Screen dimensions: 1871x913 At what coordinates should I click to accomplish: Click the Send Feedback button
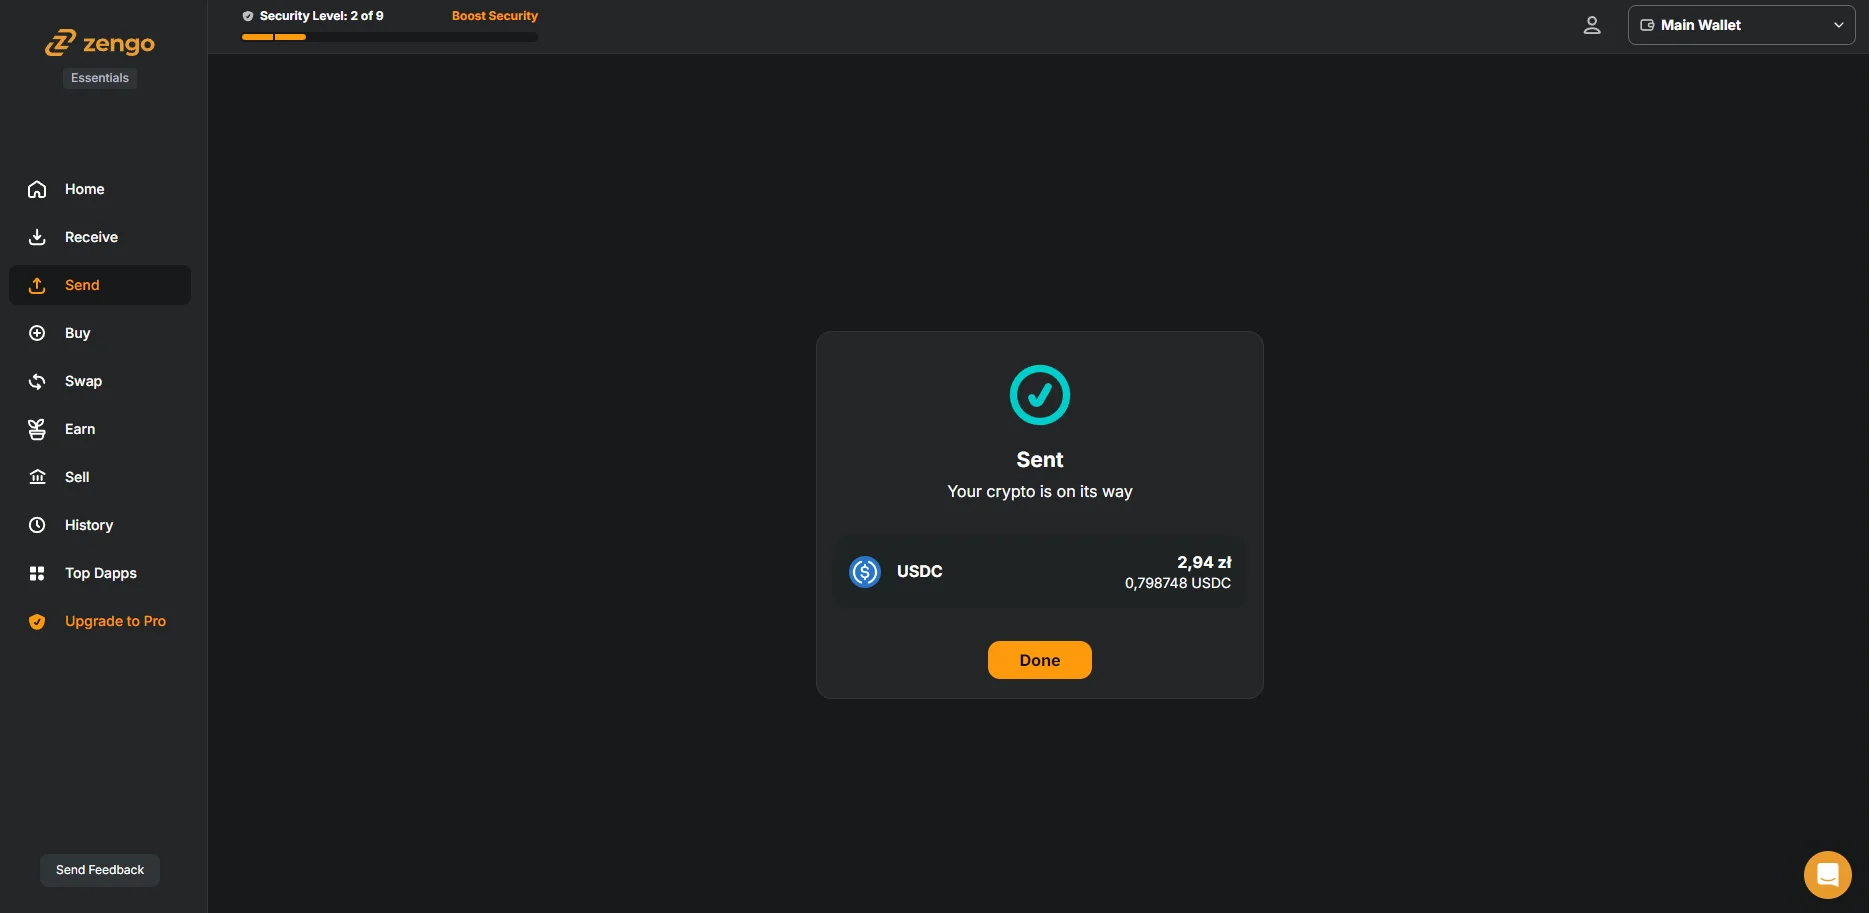[x=100, y=870]
